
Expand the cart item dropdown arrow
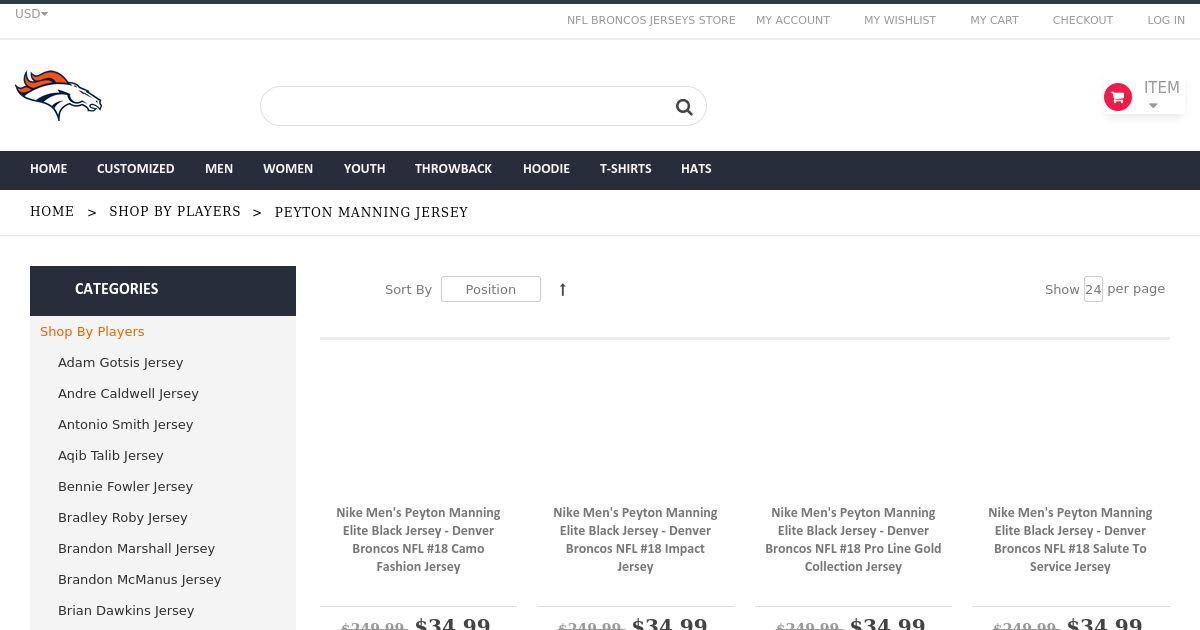click(1153, 106)
